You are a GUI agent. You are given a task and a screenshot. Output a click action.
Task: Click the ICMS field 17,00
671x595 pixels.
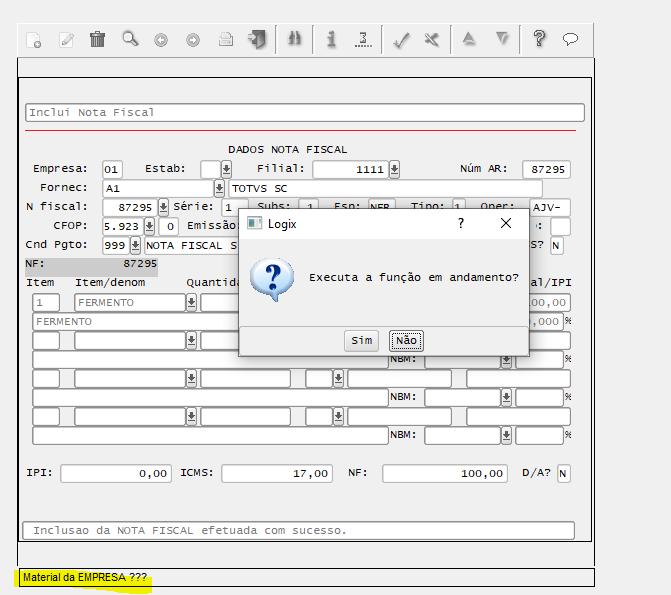(277, 473)
